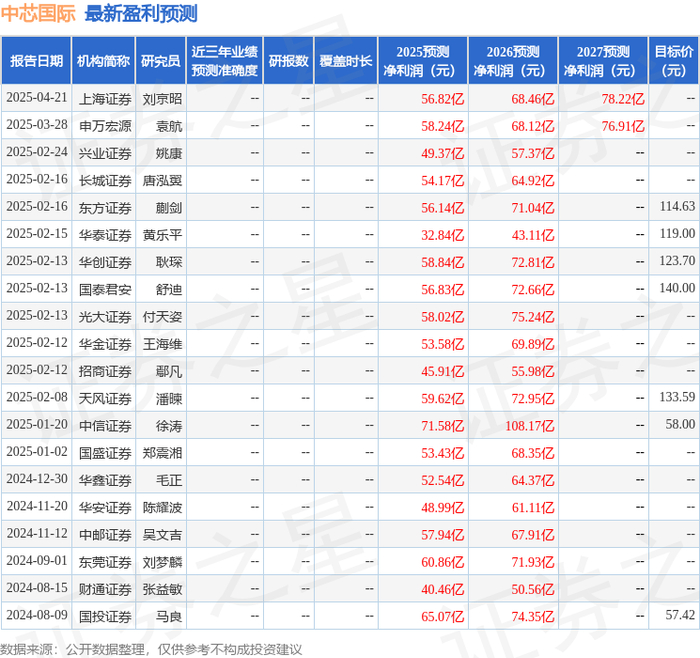This screenshot has height=658, width=700.
Task: Click 中信证券 institution cell
Action: click(x=105, y=425)
